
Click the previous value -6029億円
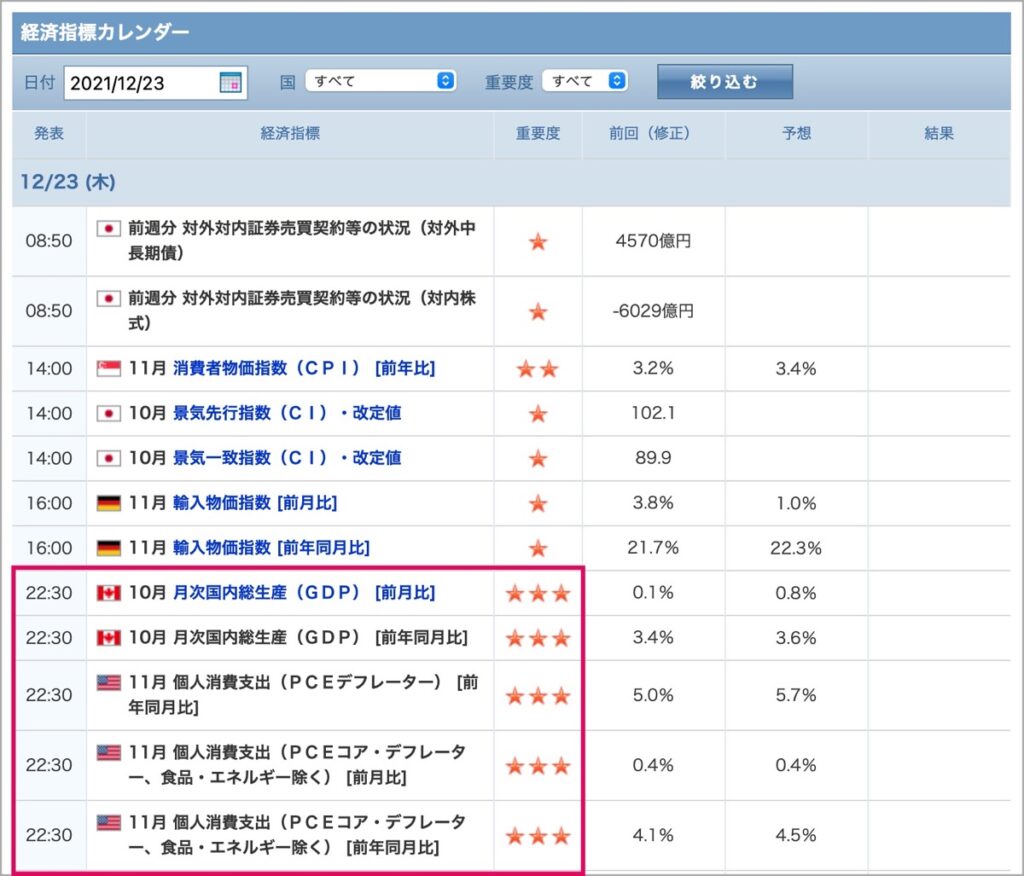(653, 311)
